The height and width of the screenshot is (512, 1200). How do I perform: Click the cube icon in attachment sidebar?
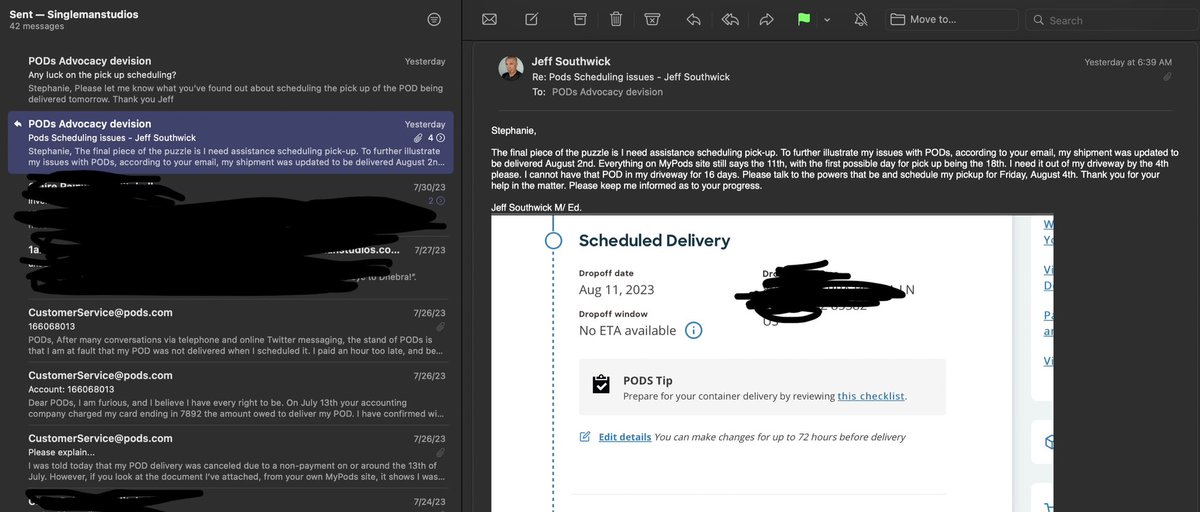[x=1051, y=441]
